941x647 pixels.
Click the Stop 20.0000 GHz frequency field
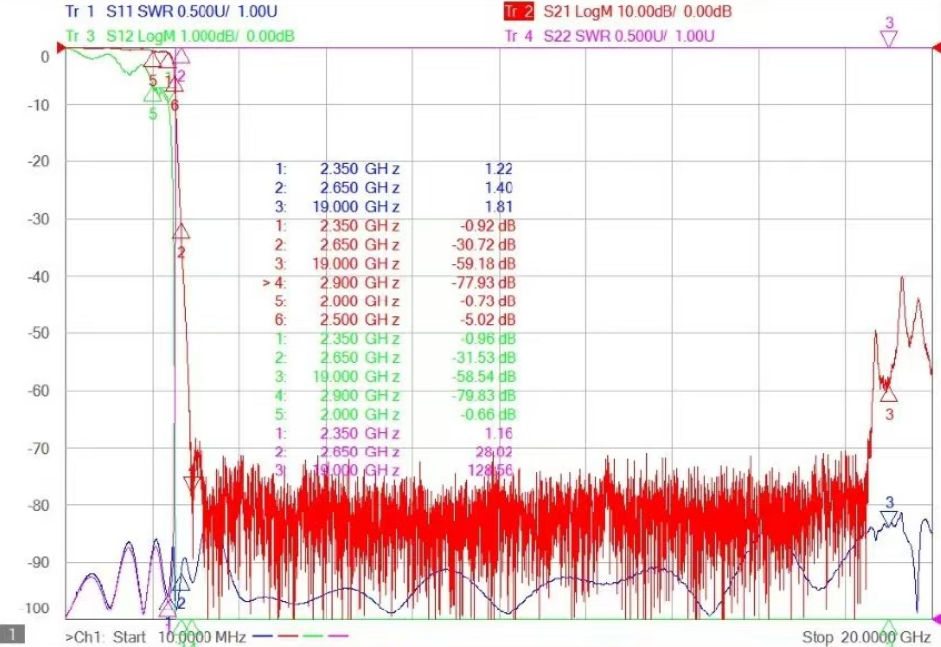point(867,637)
